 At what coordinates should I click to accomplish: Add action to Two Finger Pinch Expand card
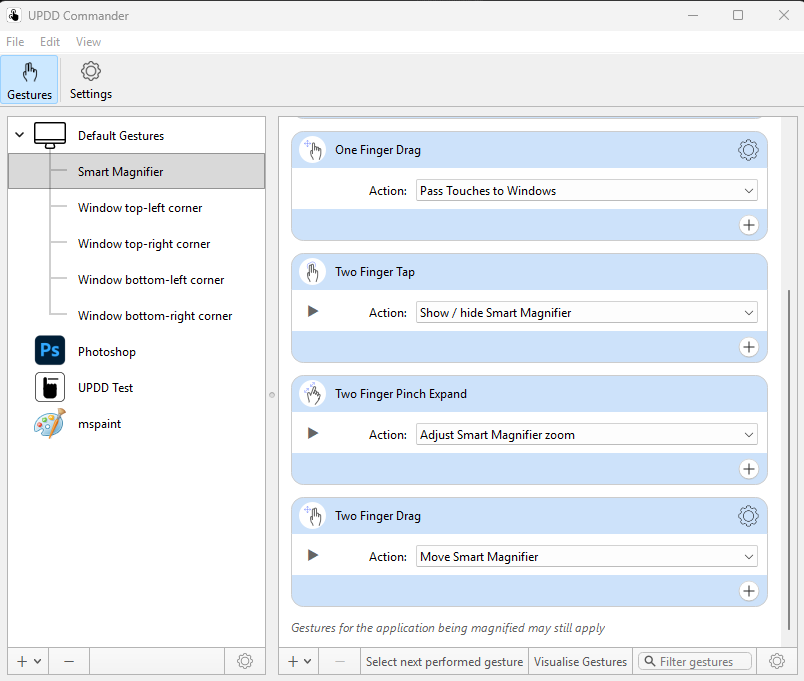(749, 469)
